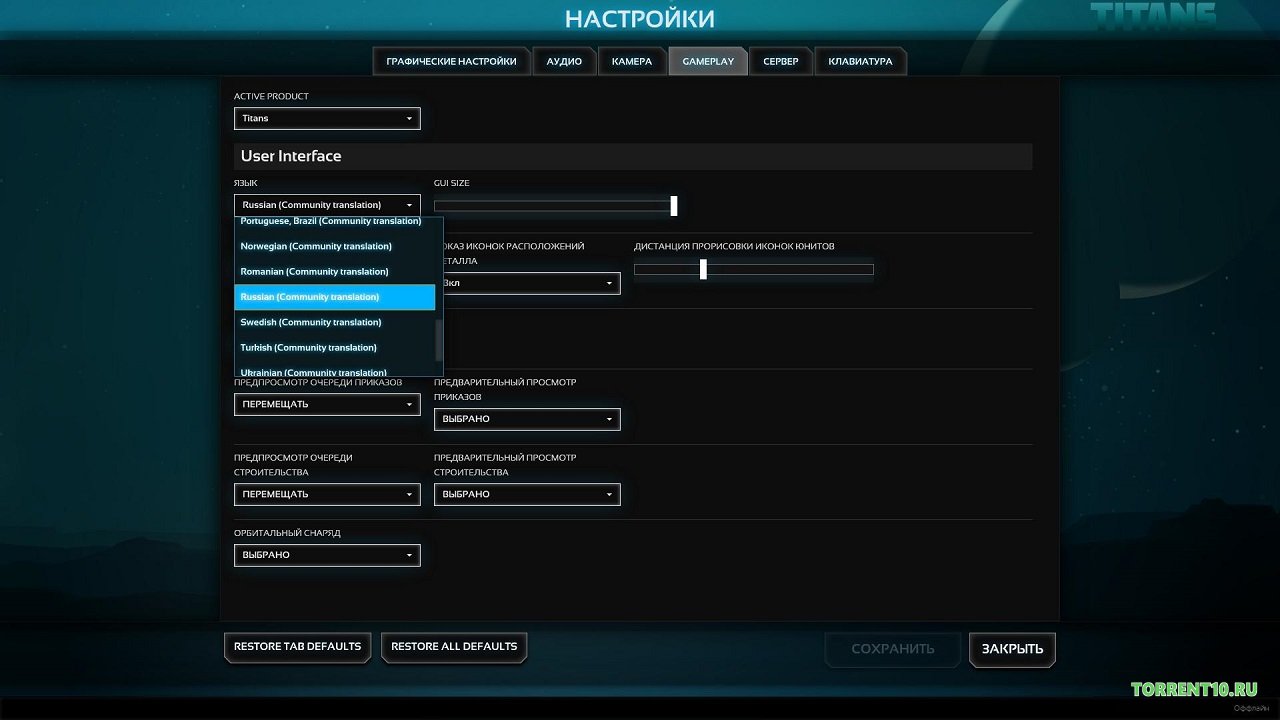Screen dimensions: 1280x720
Task: Expand the Орбитальный снаряд dropdown
Action: pos(327,555)
